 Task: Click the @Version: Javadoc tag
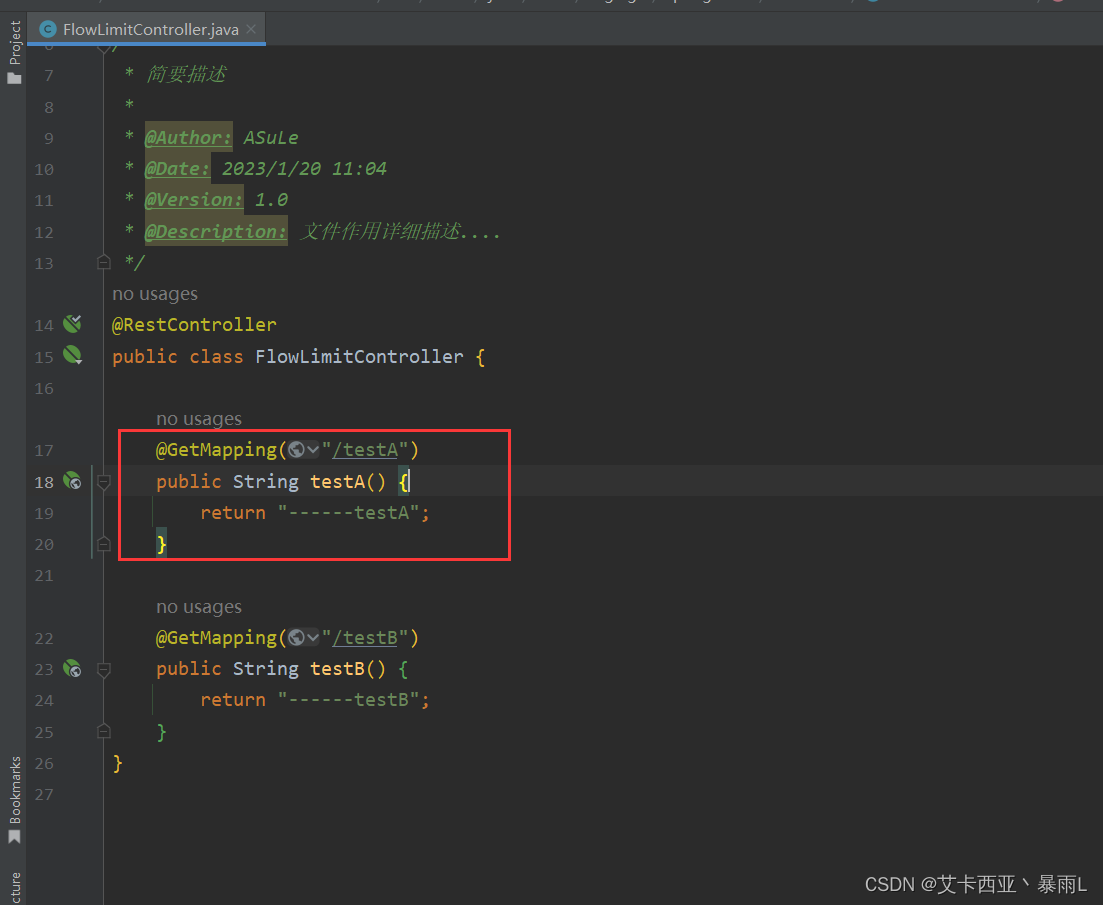click(x=193, y=200)
